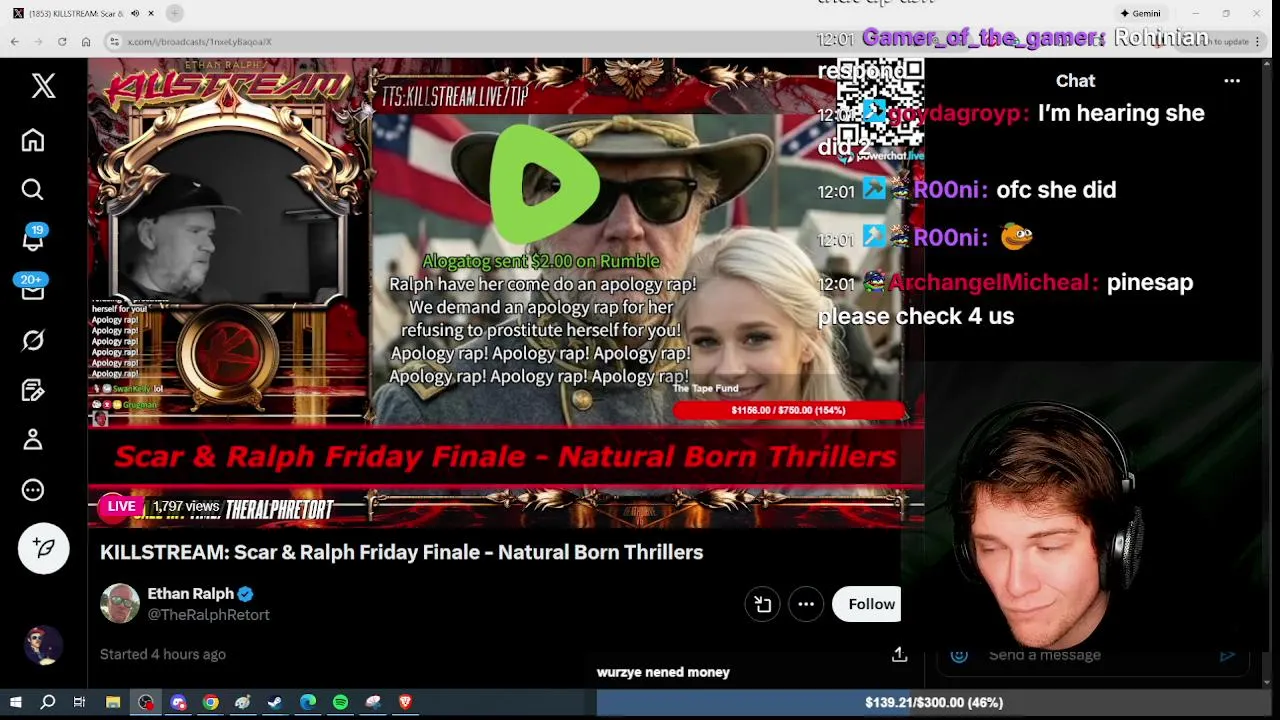
Task: Compose a new post with feather button
Action: point(44,547)
